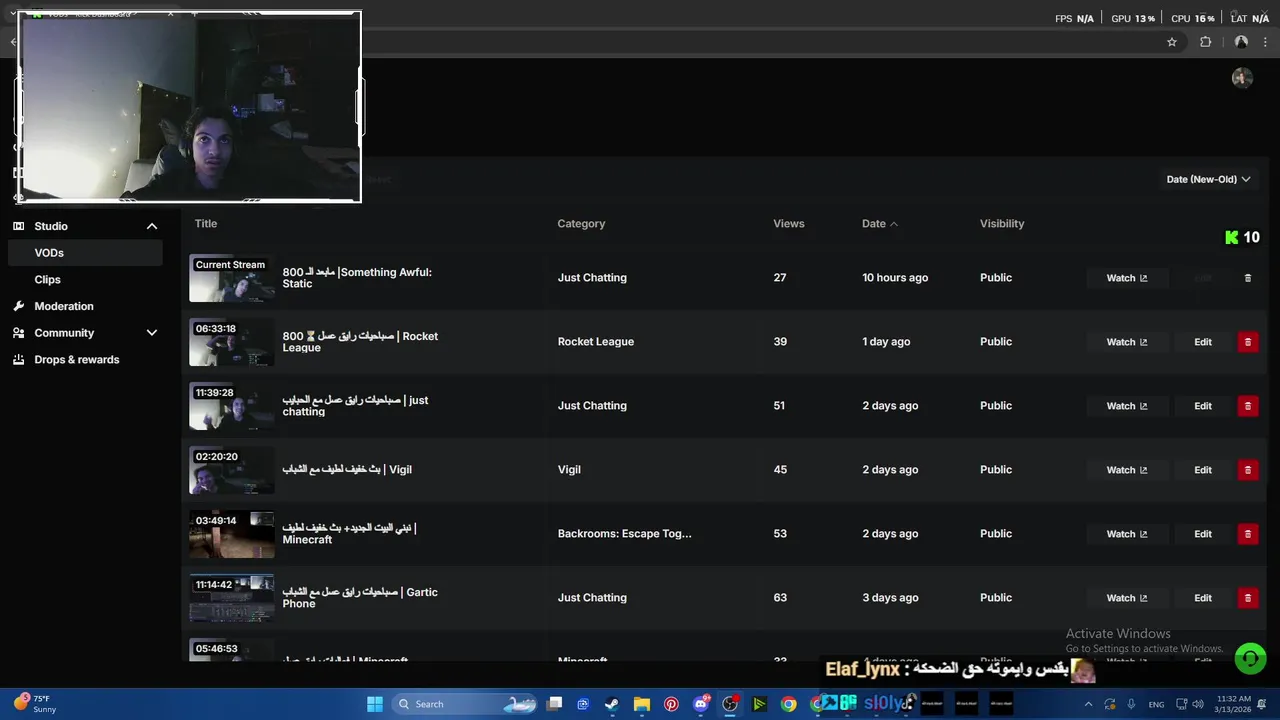
Task: Open OBS Studio from the taskbar
Action: point(730,704)
